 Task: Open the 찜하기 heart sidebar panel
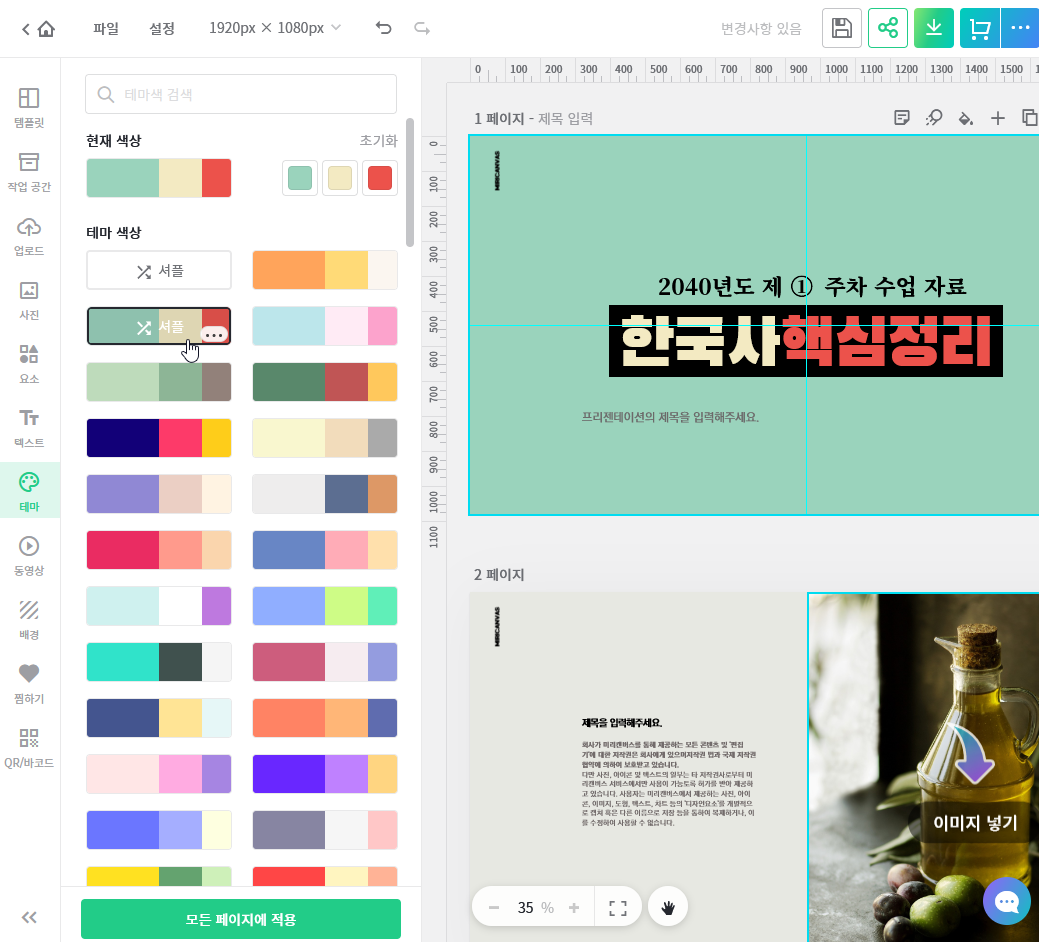tap(29, 684)
